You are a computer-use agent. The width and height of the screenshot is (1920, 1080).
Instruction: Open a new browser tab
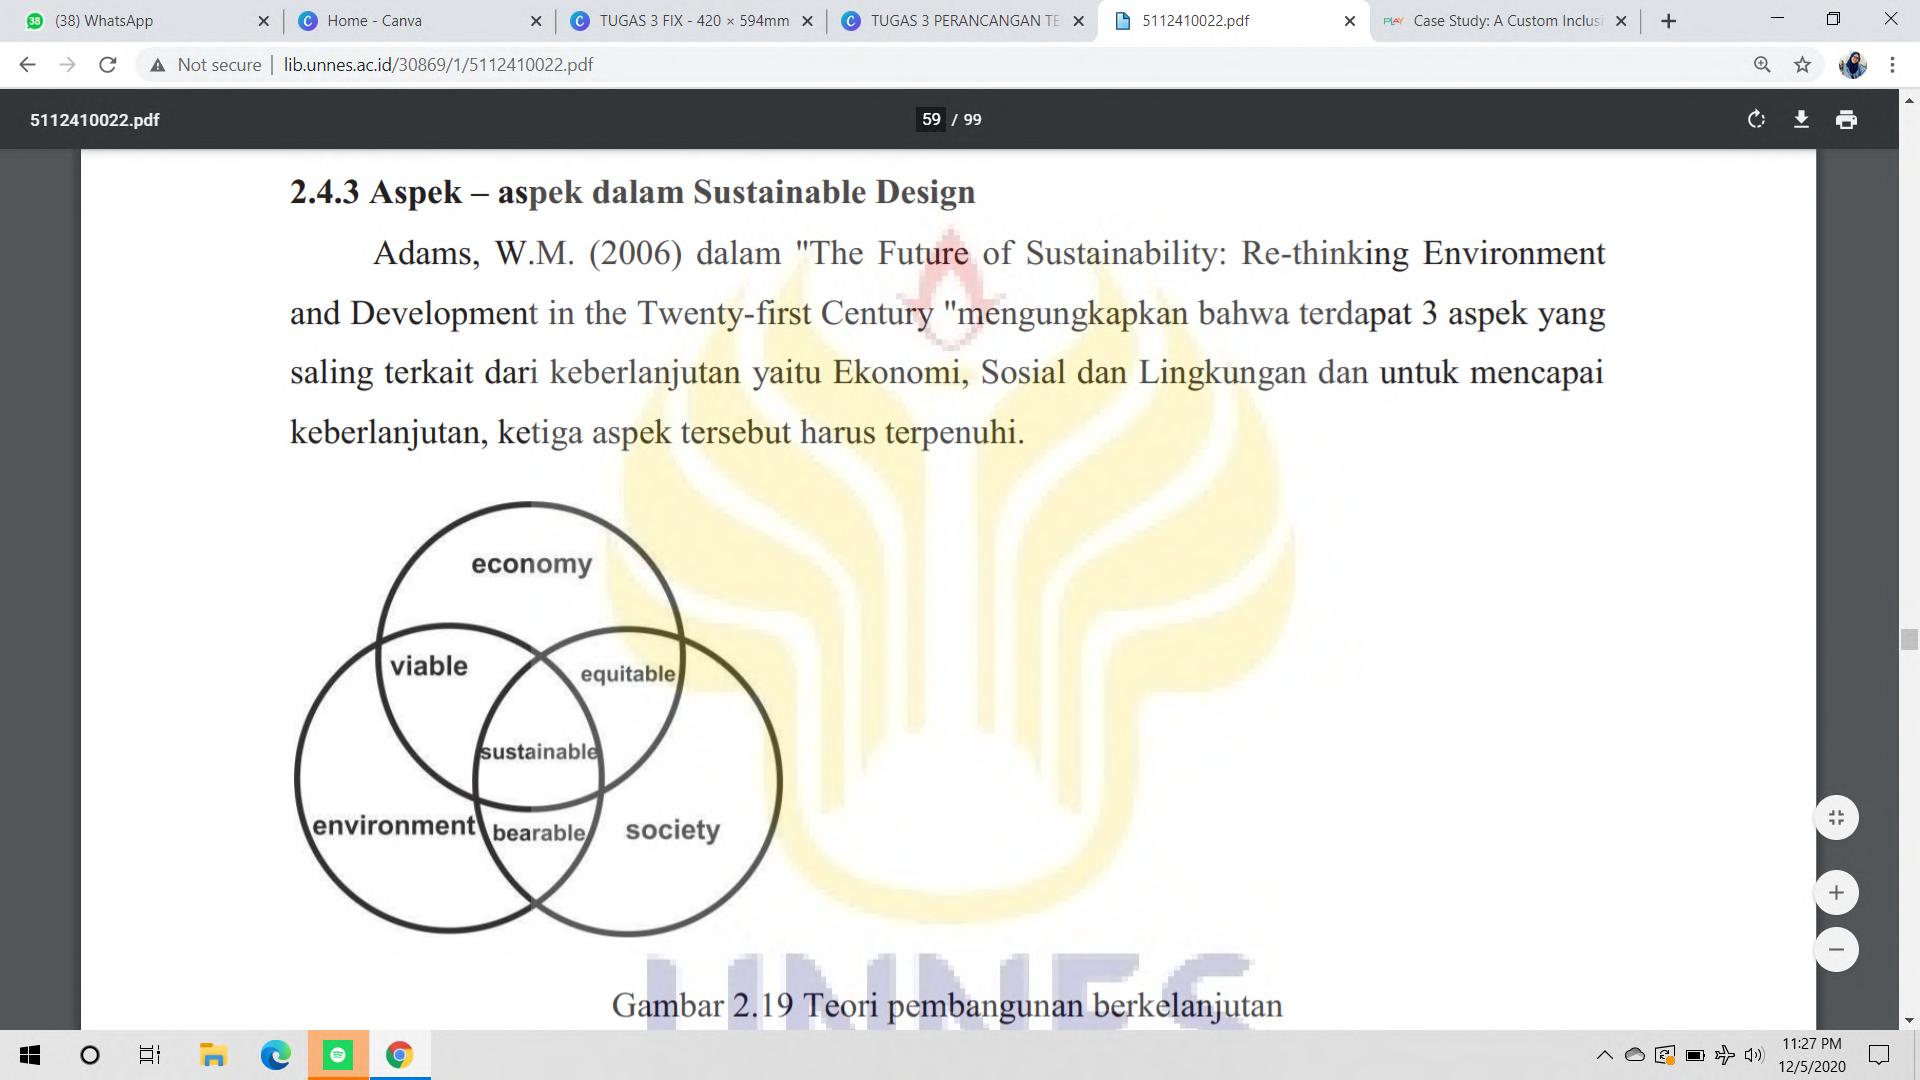tap(1668, 21)
